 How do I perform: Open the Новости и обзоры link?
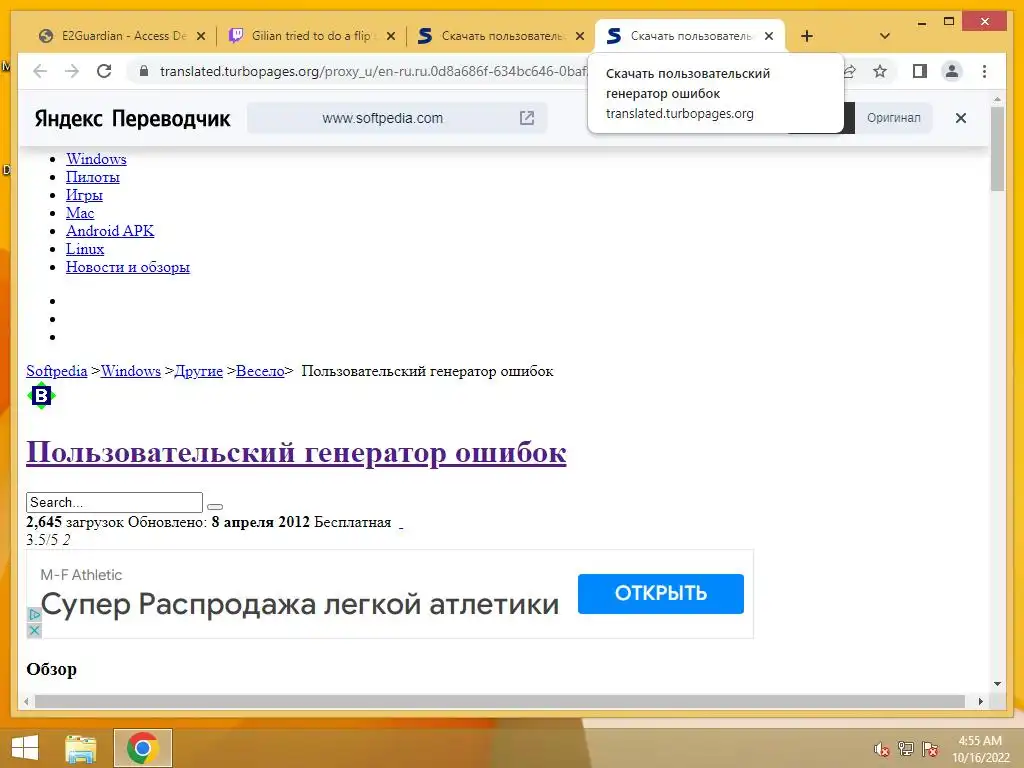pos(128,266)
